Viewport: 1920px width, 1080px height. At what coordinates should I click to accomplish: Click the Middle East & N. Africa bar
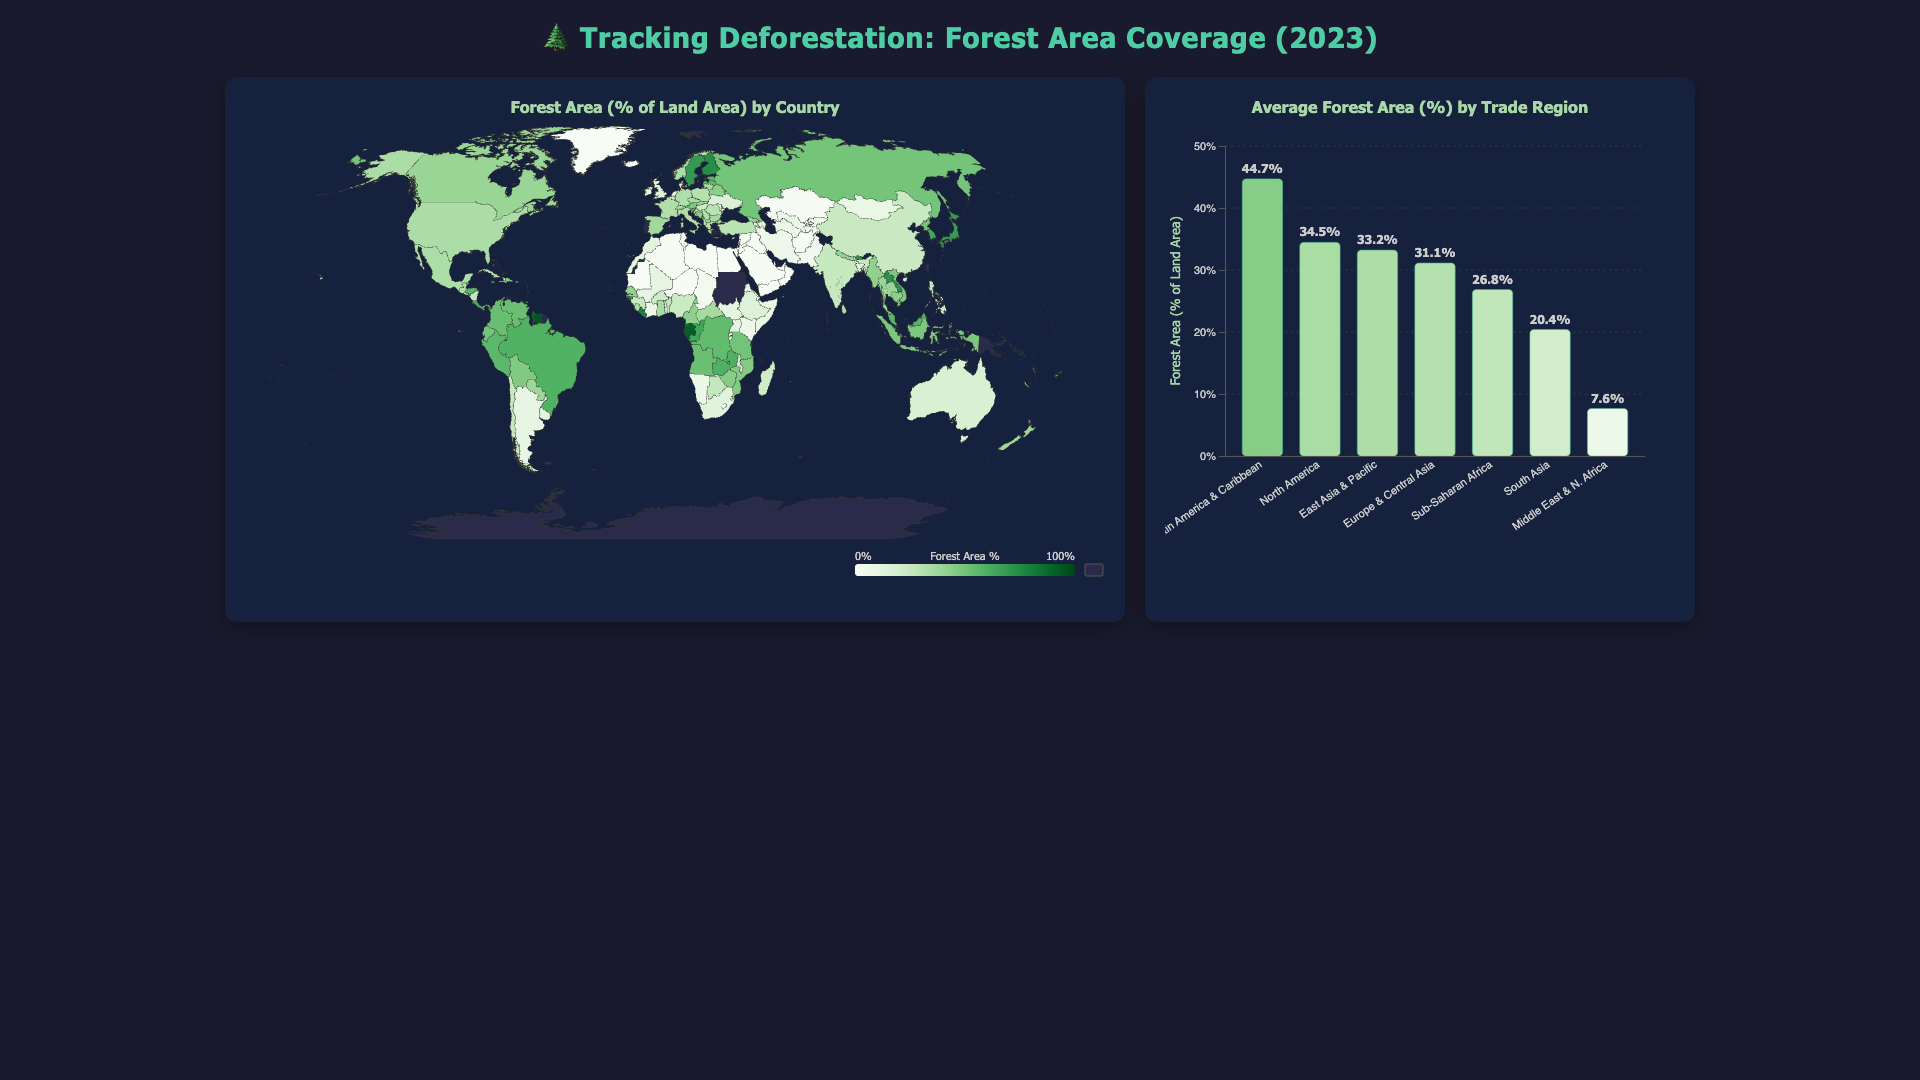click(x=1607, y=432)
